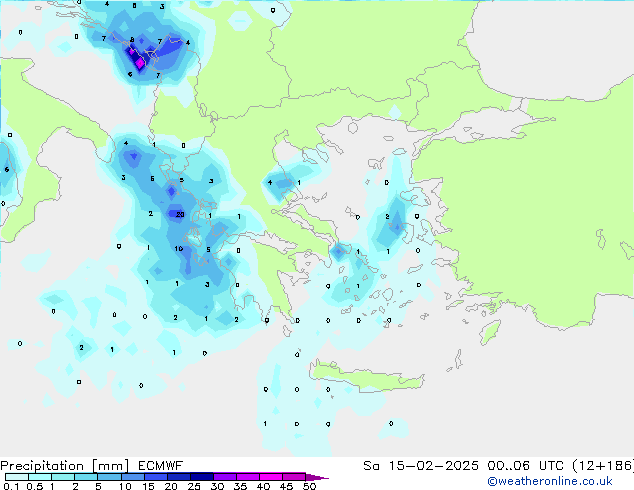Select the 0.1 to 0.5 legend swatch
This screenshot has height=490, width=634.
(17, 477)
